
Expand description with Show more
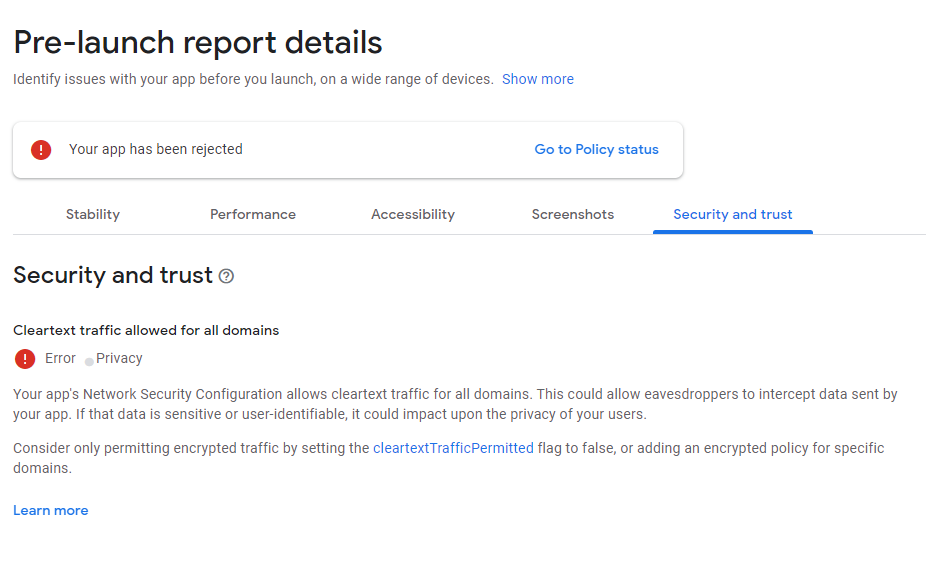click(x=538, y=79)
